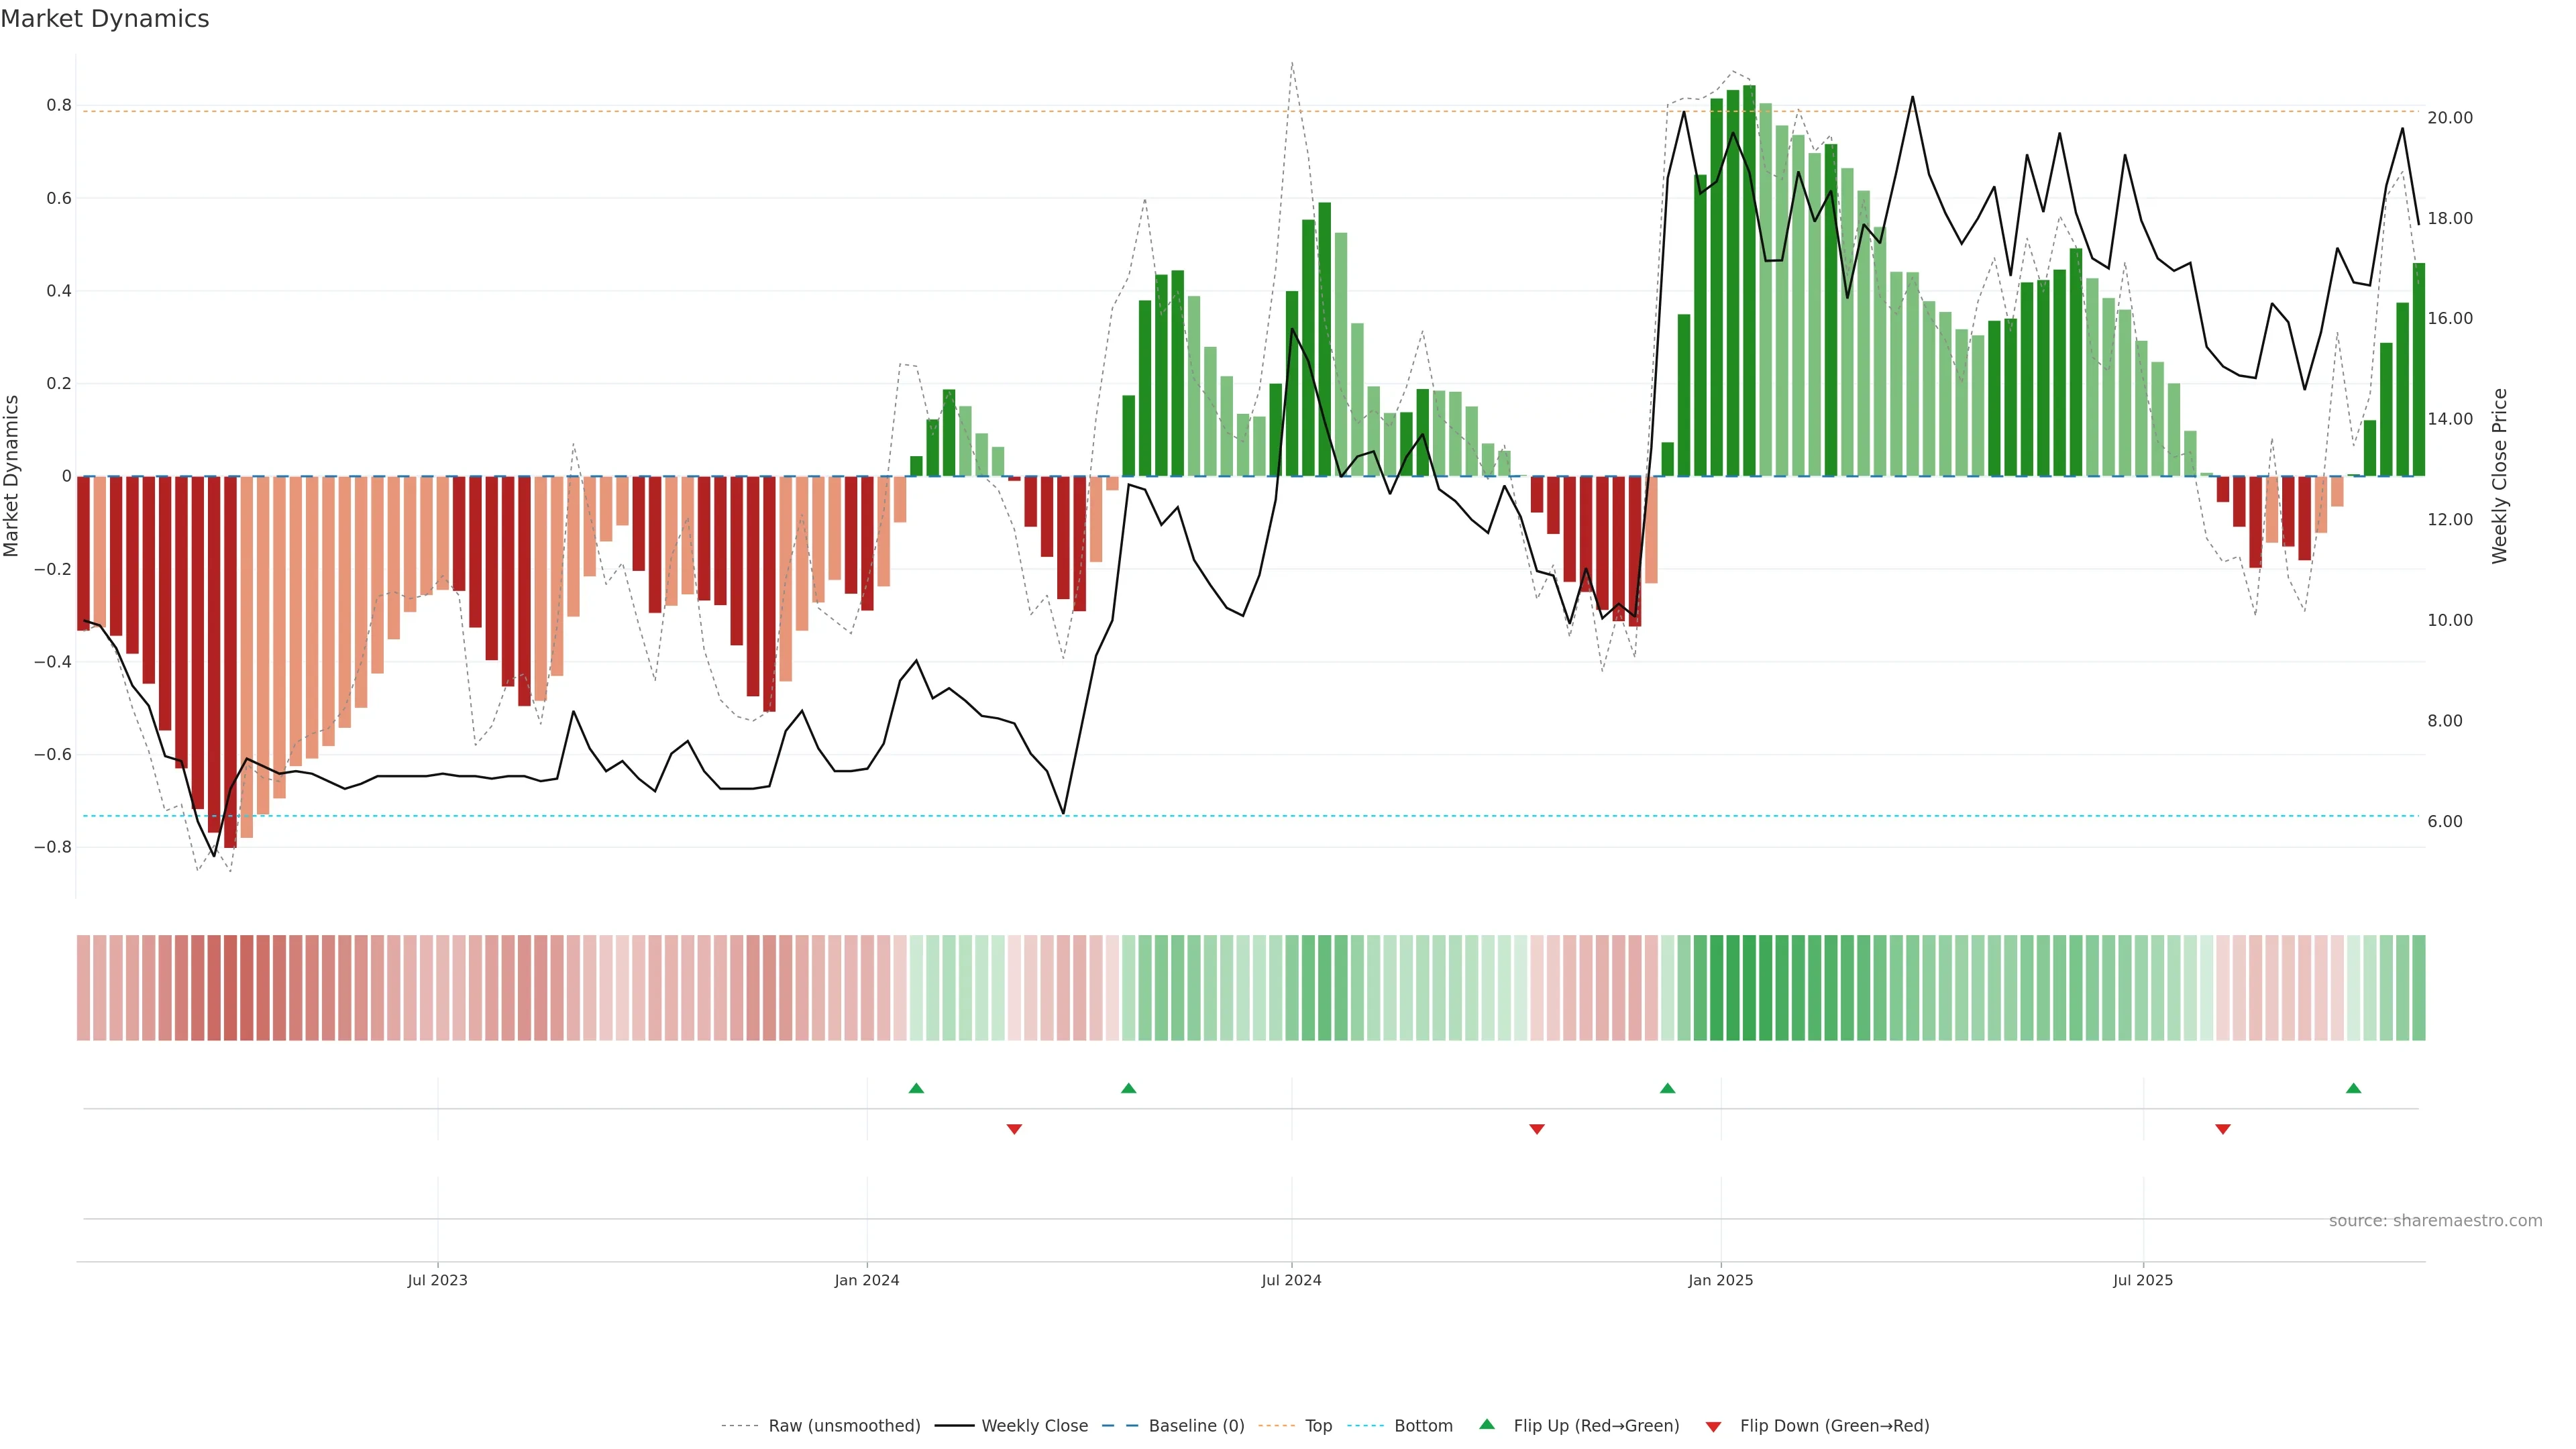This screenshot has height=1449, width=2576.
Task: Click the red flip-down triangle after Jul 2025
Action: click(2223, 1129)
